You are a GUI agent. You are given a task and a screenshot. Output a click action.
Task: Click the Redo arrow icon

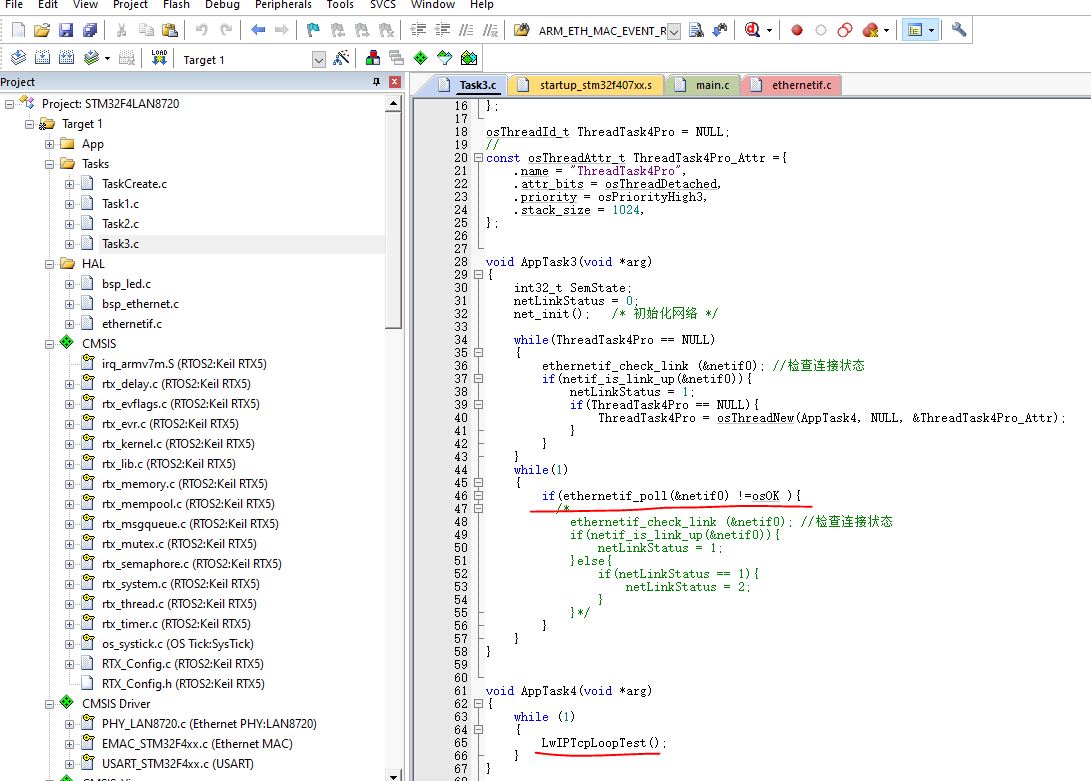point(226,30)
